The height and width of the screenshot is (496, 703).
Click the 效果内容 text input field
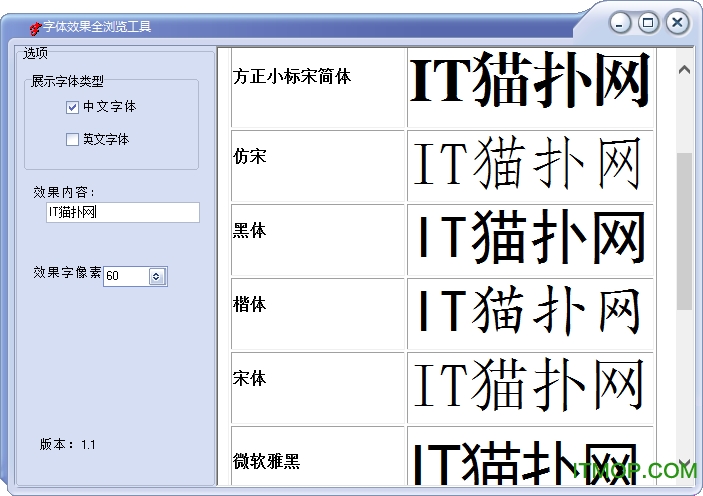click(123, 212)
